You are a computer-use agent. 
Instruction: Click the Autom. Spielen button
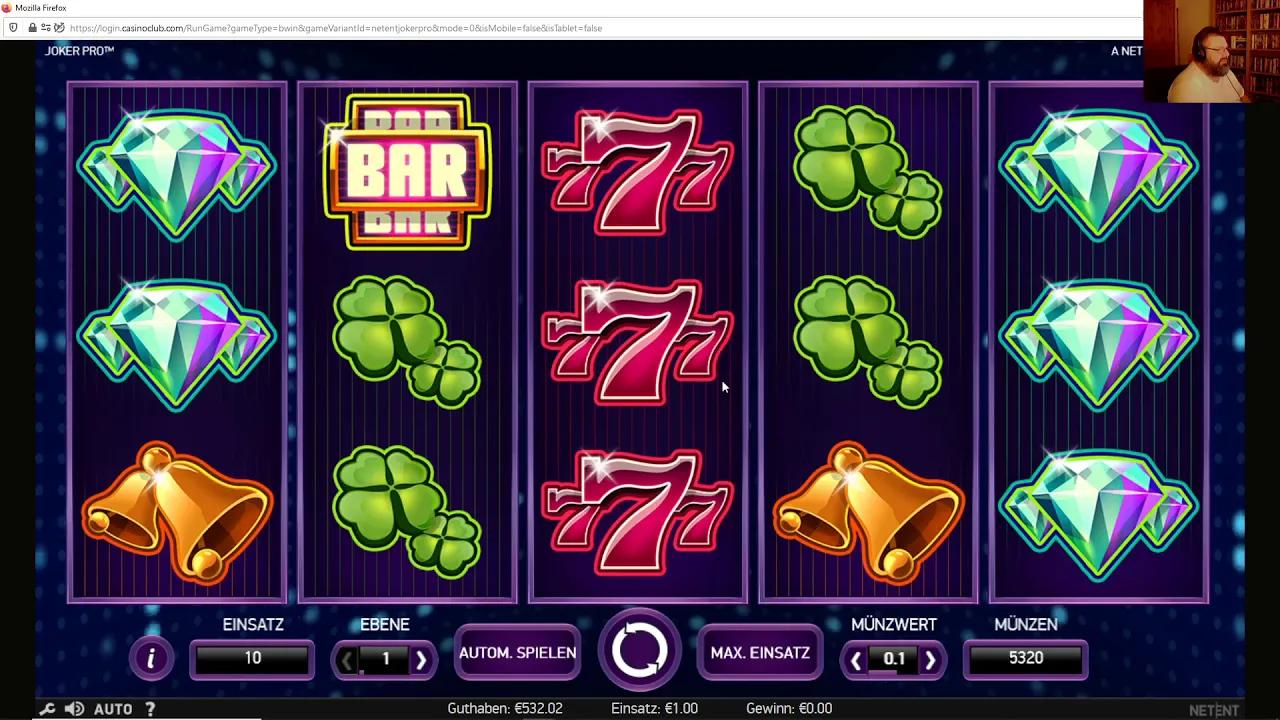tap(517, 653)
